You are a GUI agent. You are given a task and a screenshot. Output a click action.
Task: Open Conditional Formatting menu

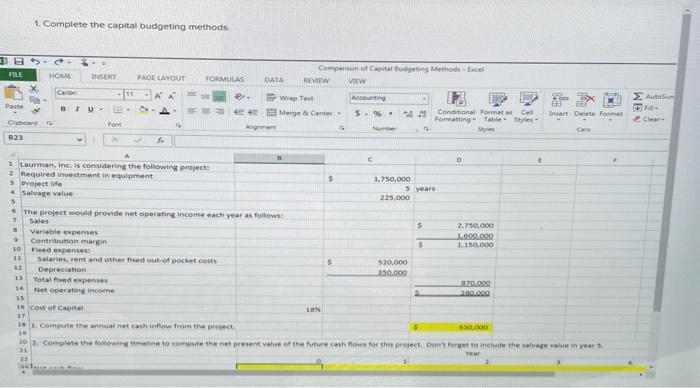(x=456, y=106)
